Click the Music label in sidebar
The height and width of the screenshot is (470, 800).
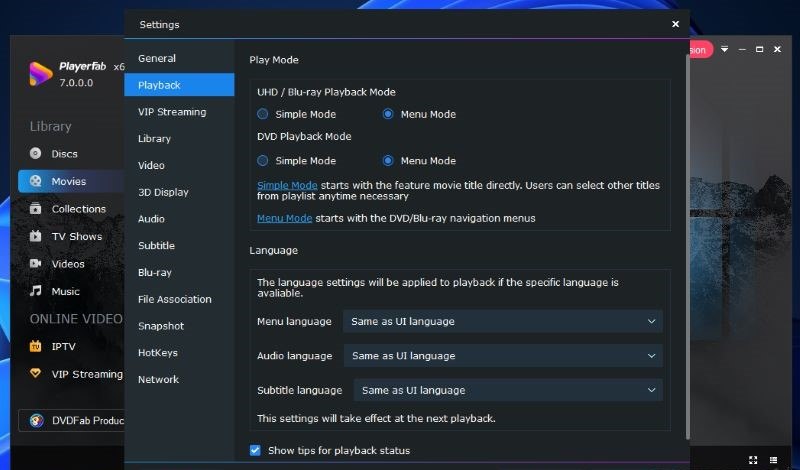65,291
